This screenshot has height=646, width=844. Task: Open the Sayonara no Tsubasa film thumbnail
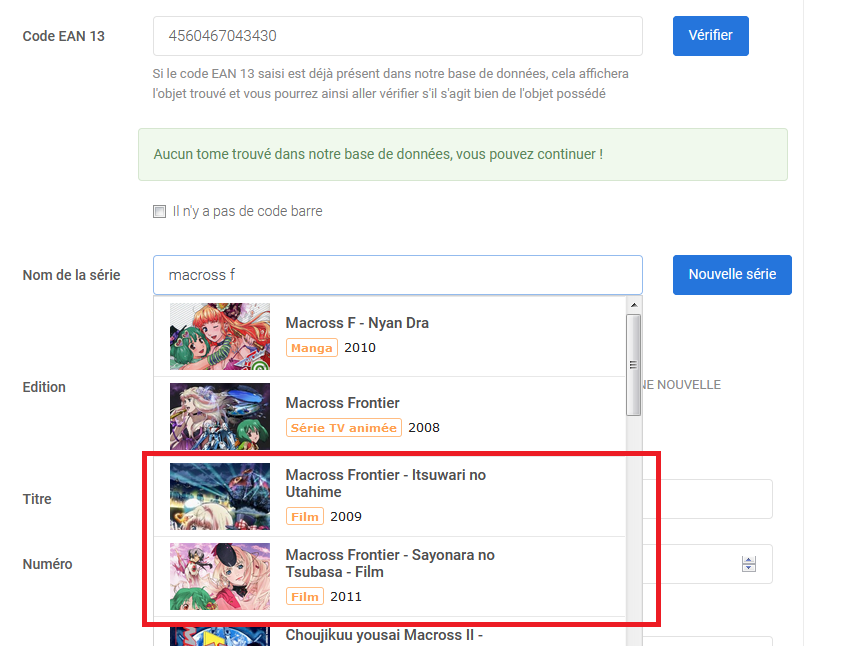pos(220,577)
